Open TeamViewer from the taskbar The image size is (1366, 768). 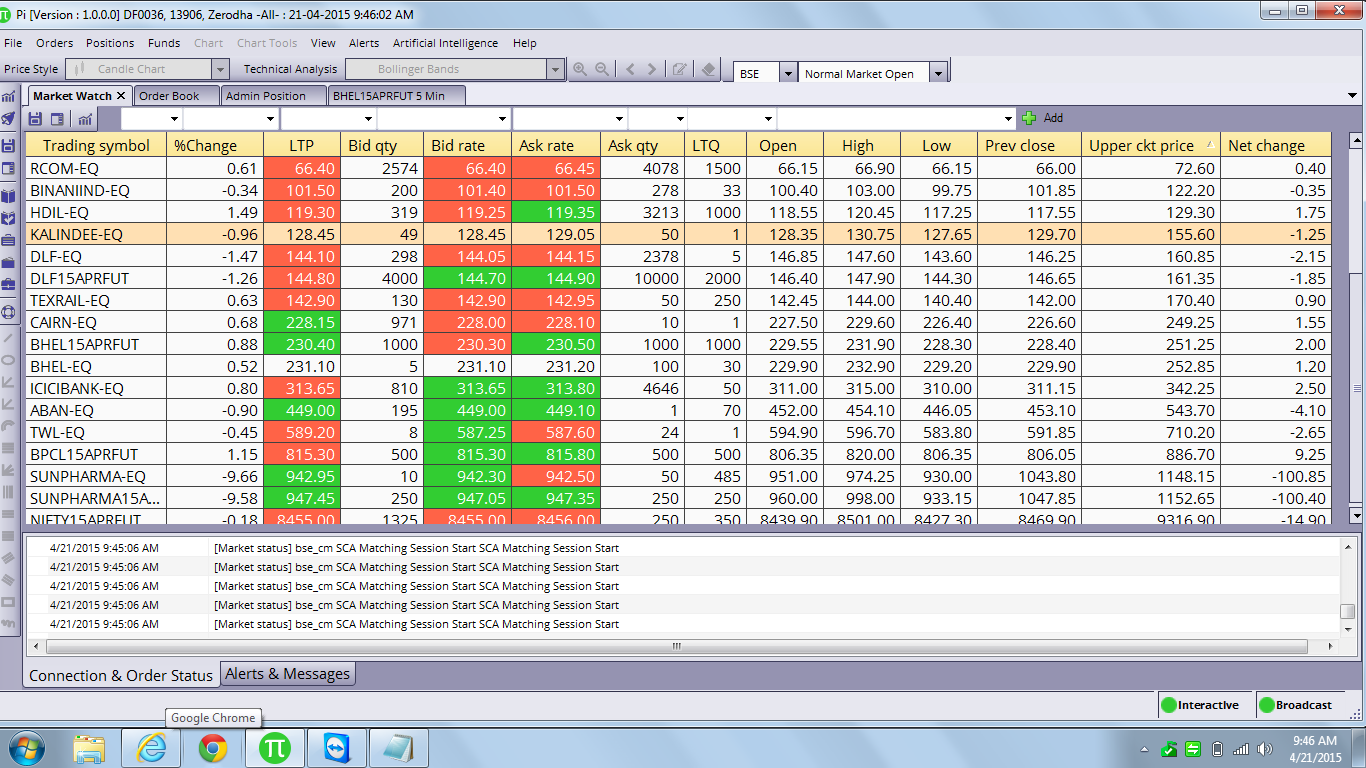(x=336, y=748)
